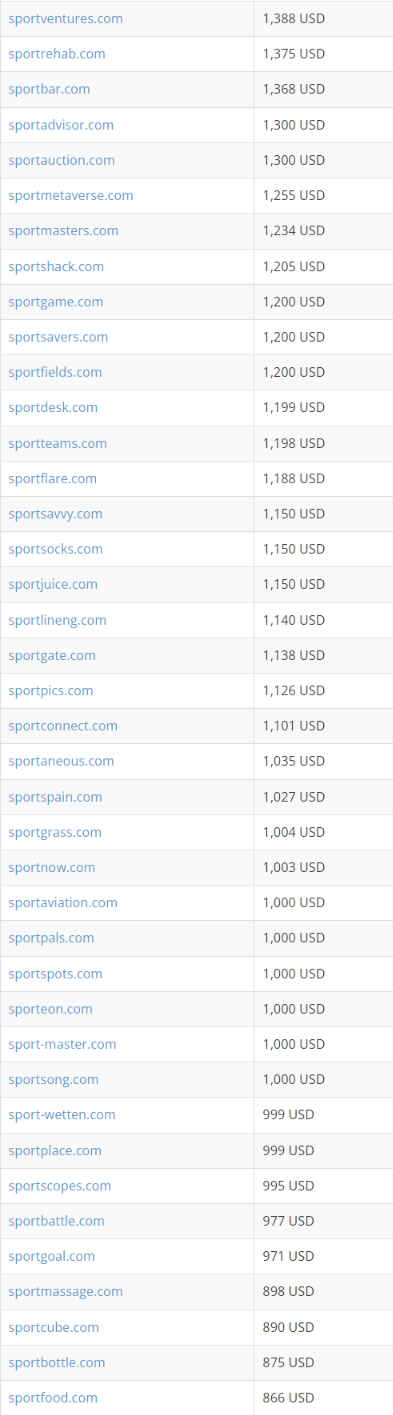
Task: Open the sportventures.com domain link
Action: tap(66, 18)
